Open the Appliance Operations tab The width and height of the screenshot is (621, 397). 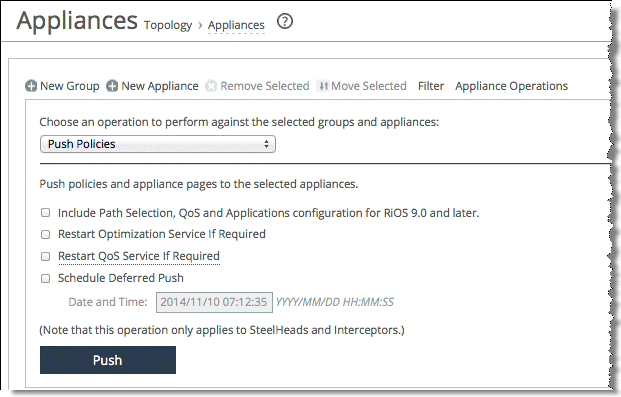point(511,86)
